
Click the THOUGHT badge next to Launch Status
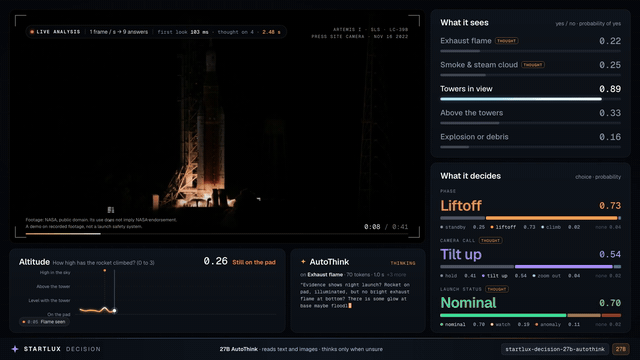tap(497, 289)
